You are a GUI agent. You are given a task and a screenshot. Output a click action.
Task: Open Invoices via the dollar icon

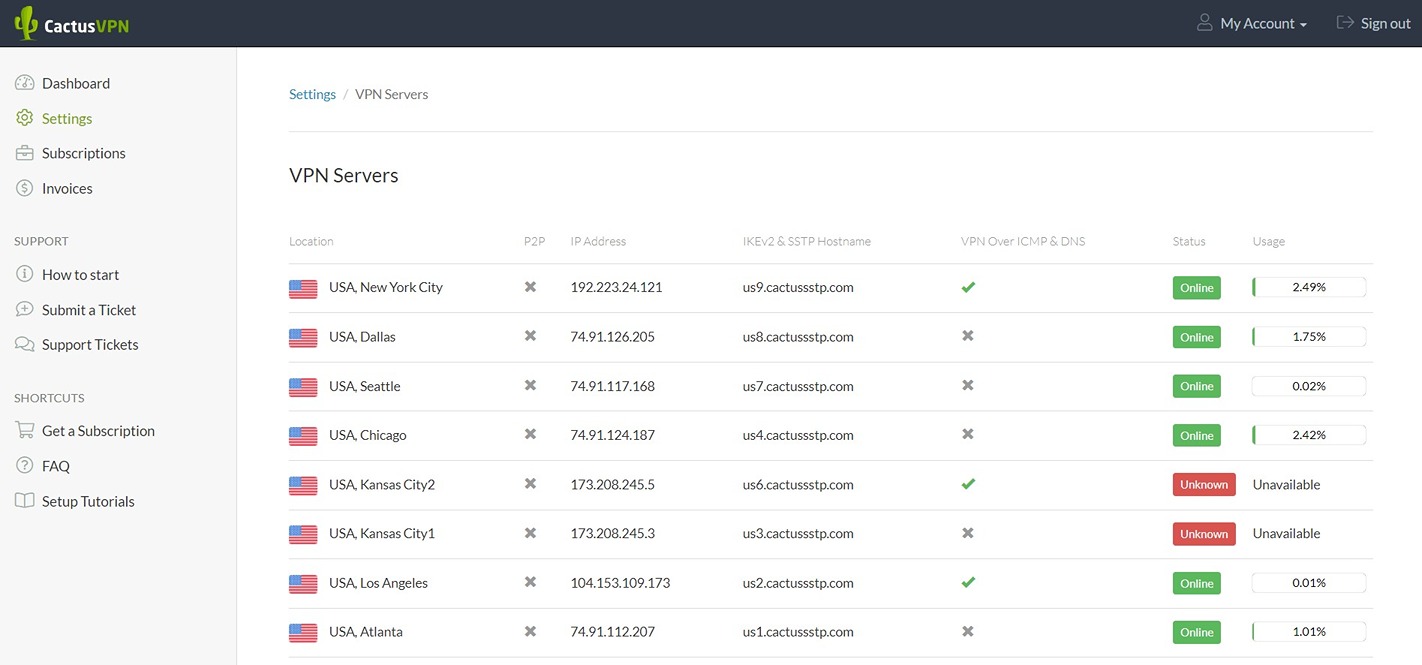pyautogui.click(x=24, y=187)
